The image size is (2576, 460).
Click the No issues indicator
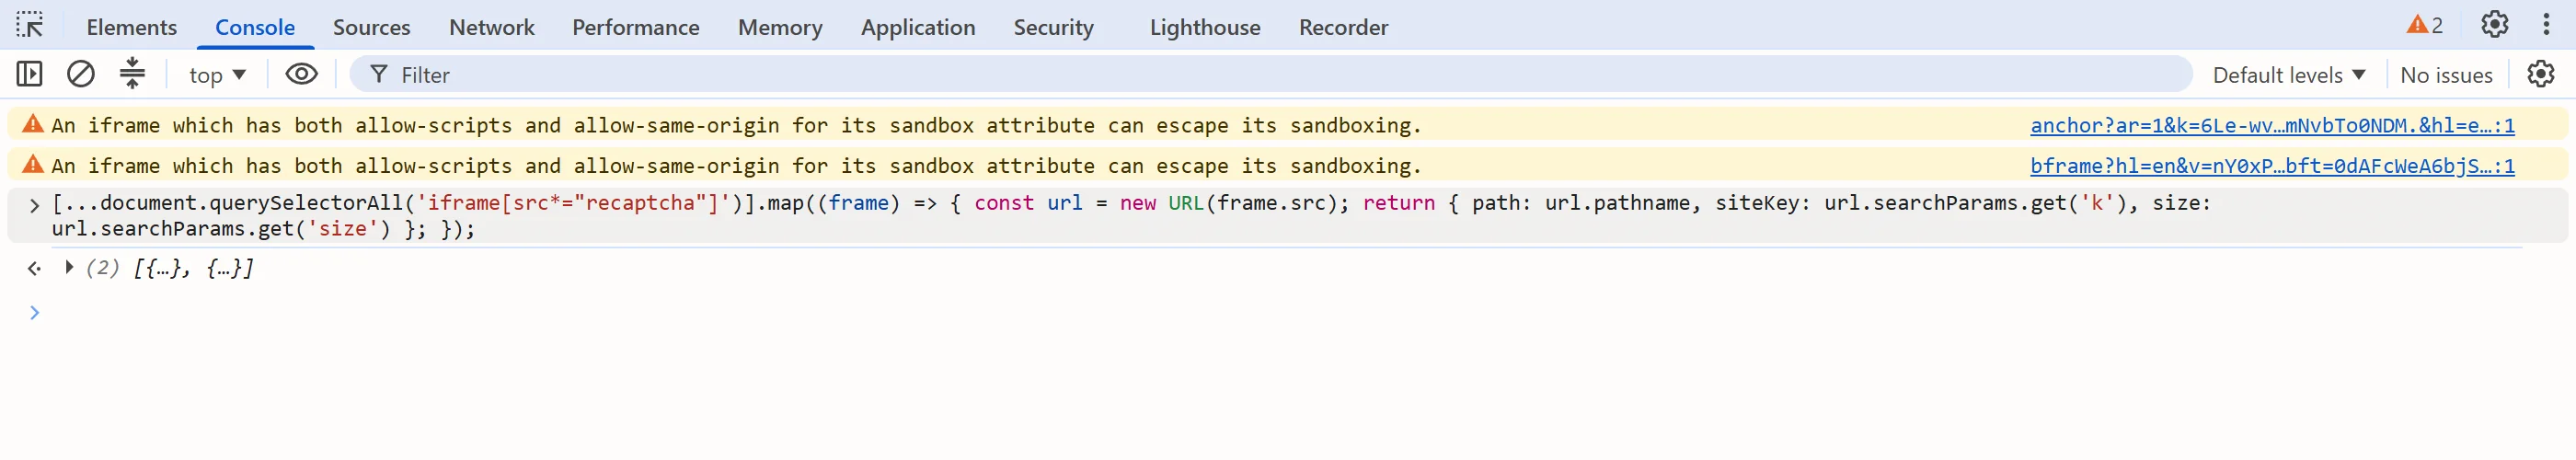pyautogui.click(x=2445, y=75)
